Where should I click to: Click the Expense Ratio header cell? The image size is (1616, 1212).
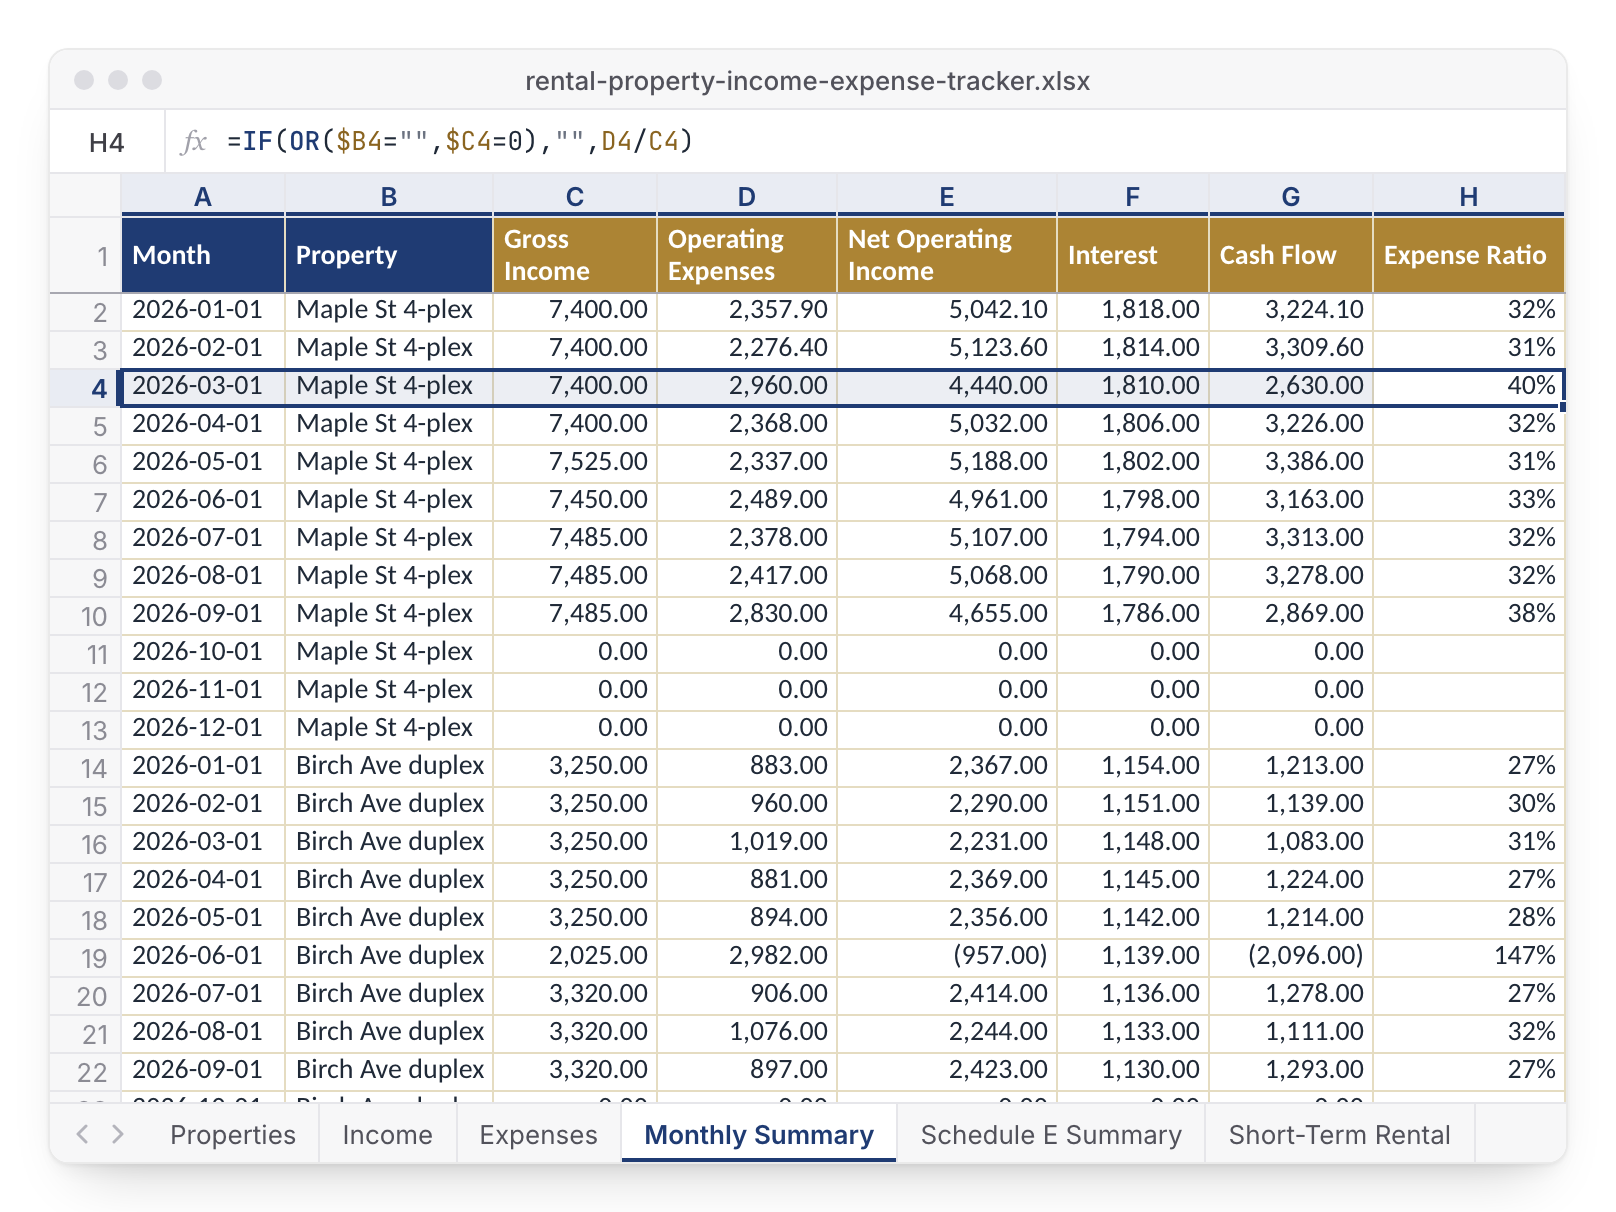point(1469,255)
